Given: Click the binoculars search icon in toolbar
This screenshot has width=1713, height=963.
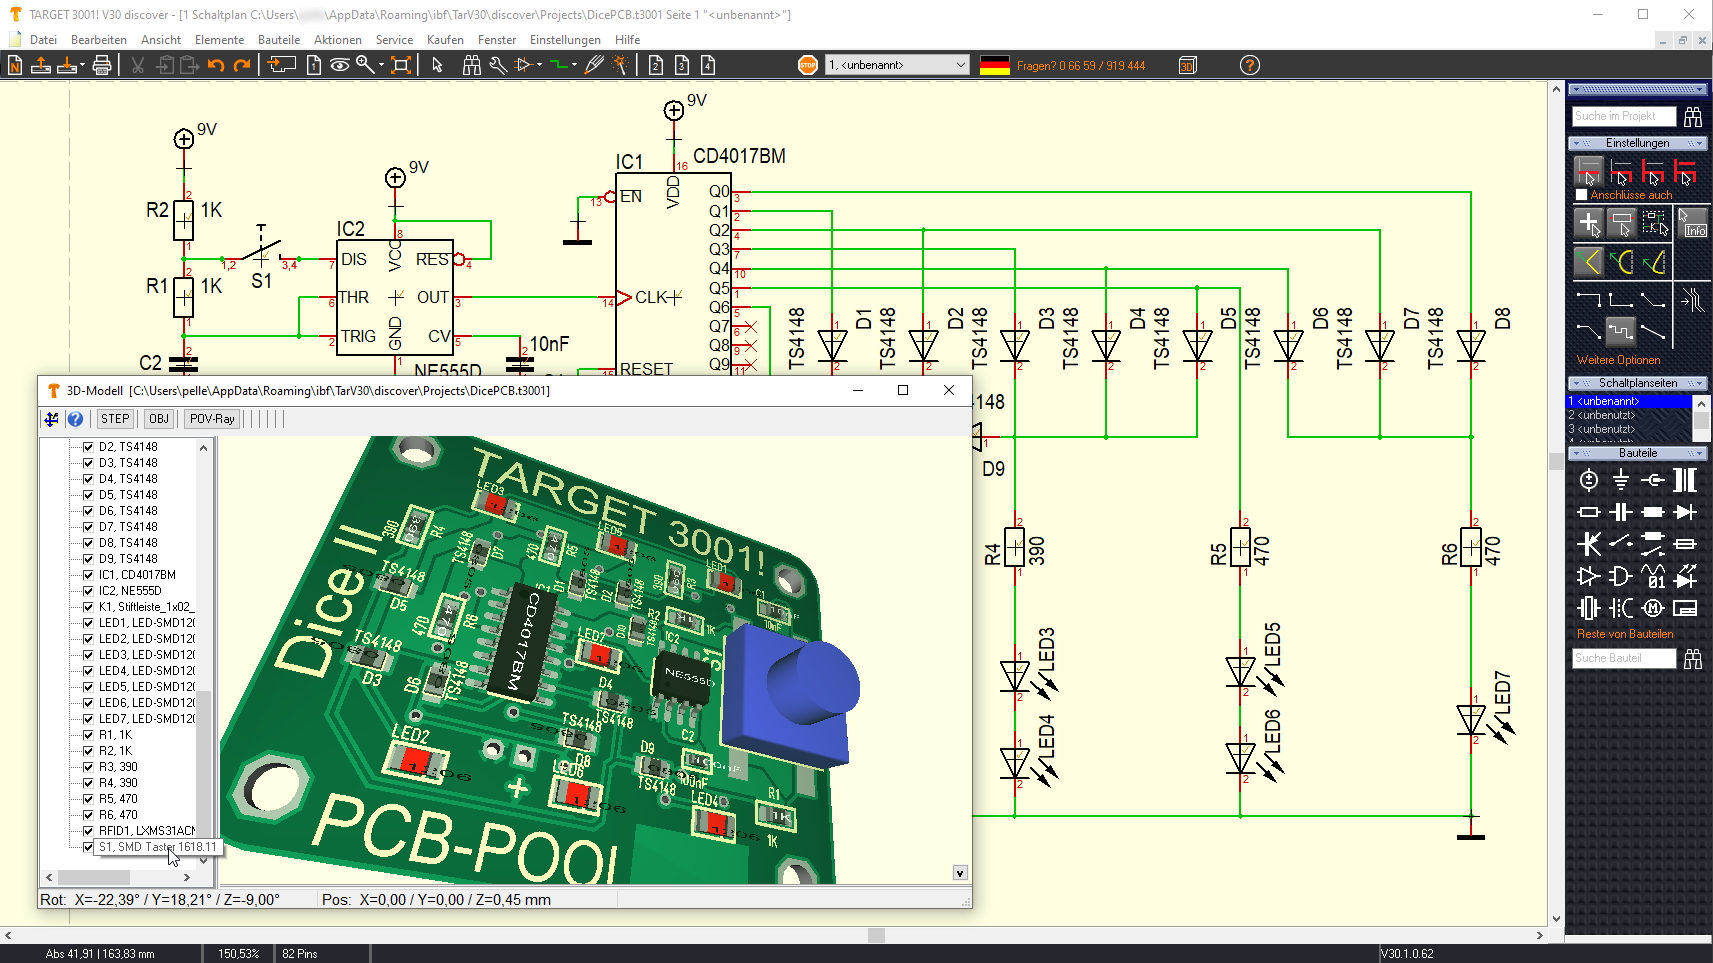Looking at the screenshot, I should (x=472, y=66).
